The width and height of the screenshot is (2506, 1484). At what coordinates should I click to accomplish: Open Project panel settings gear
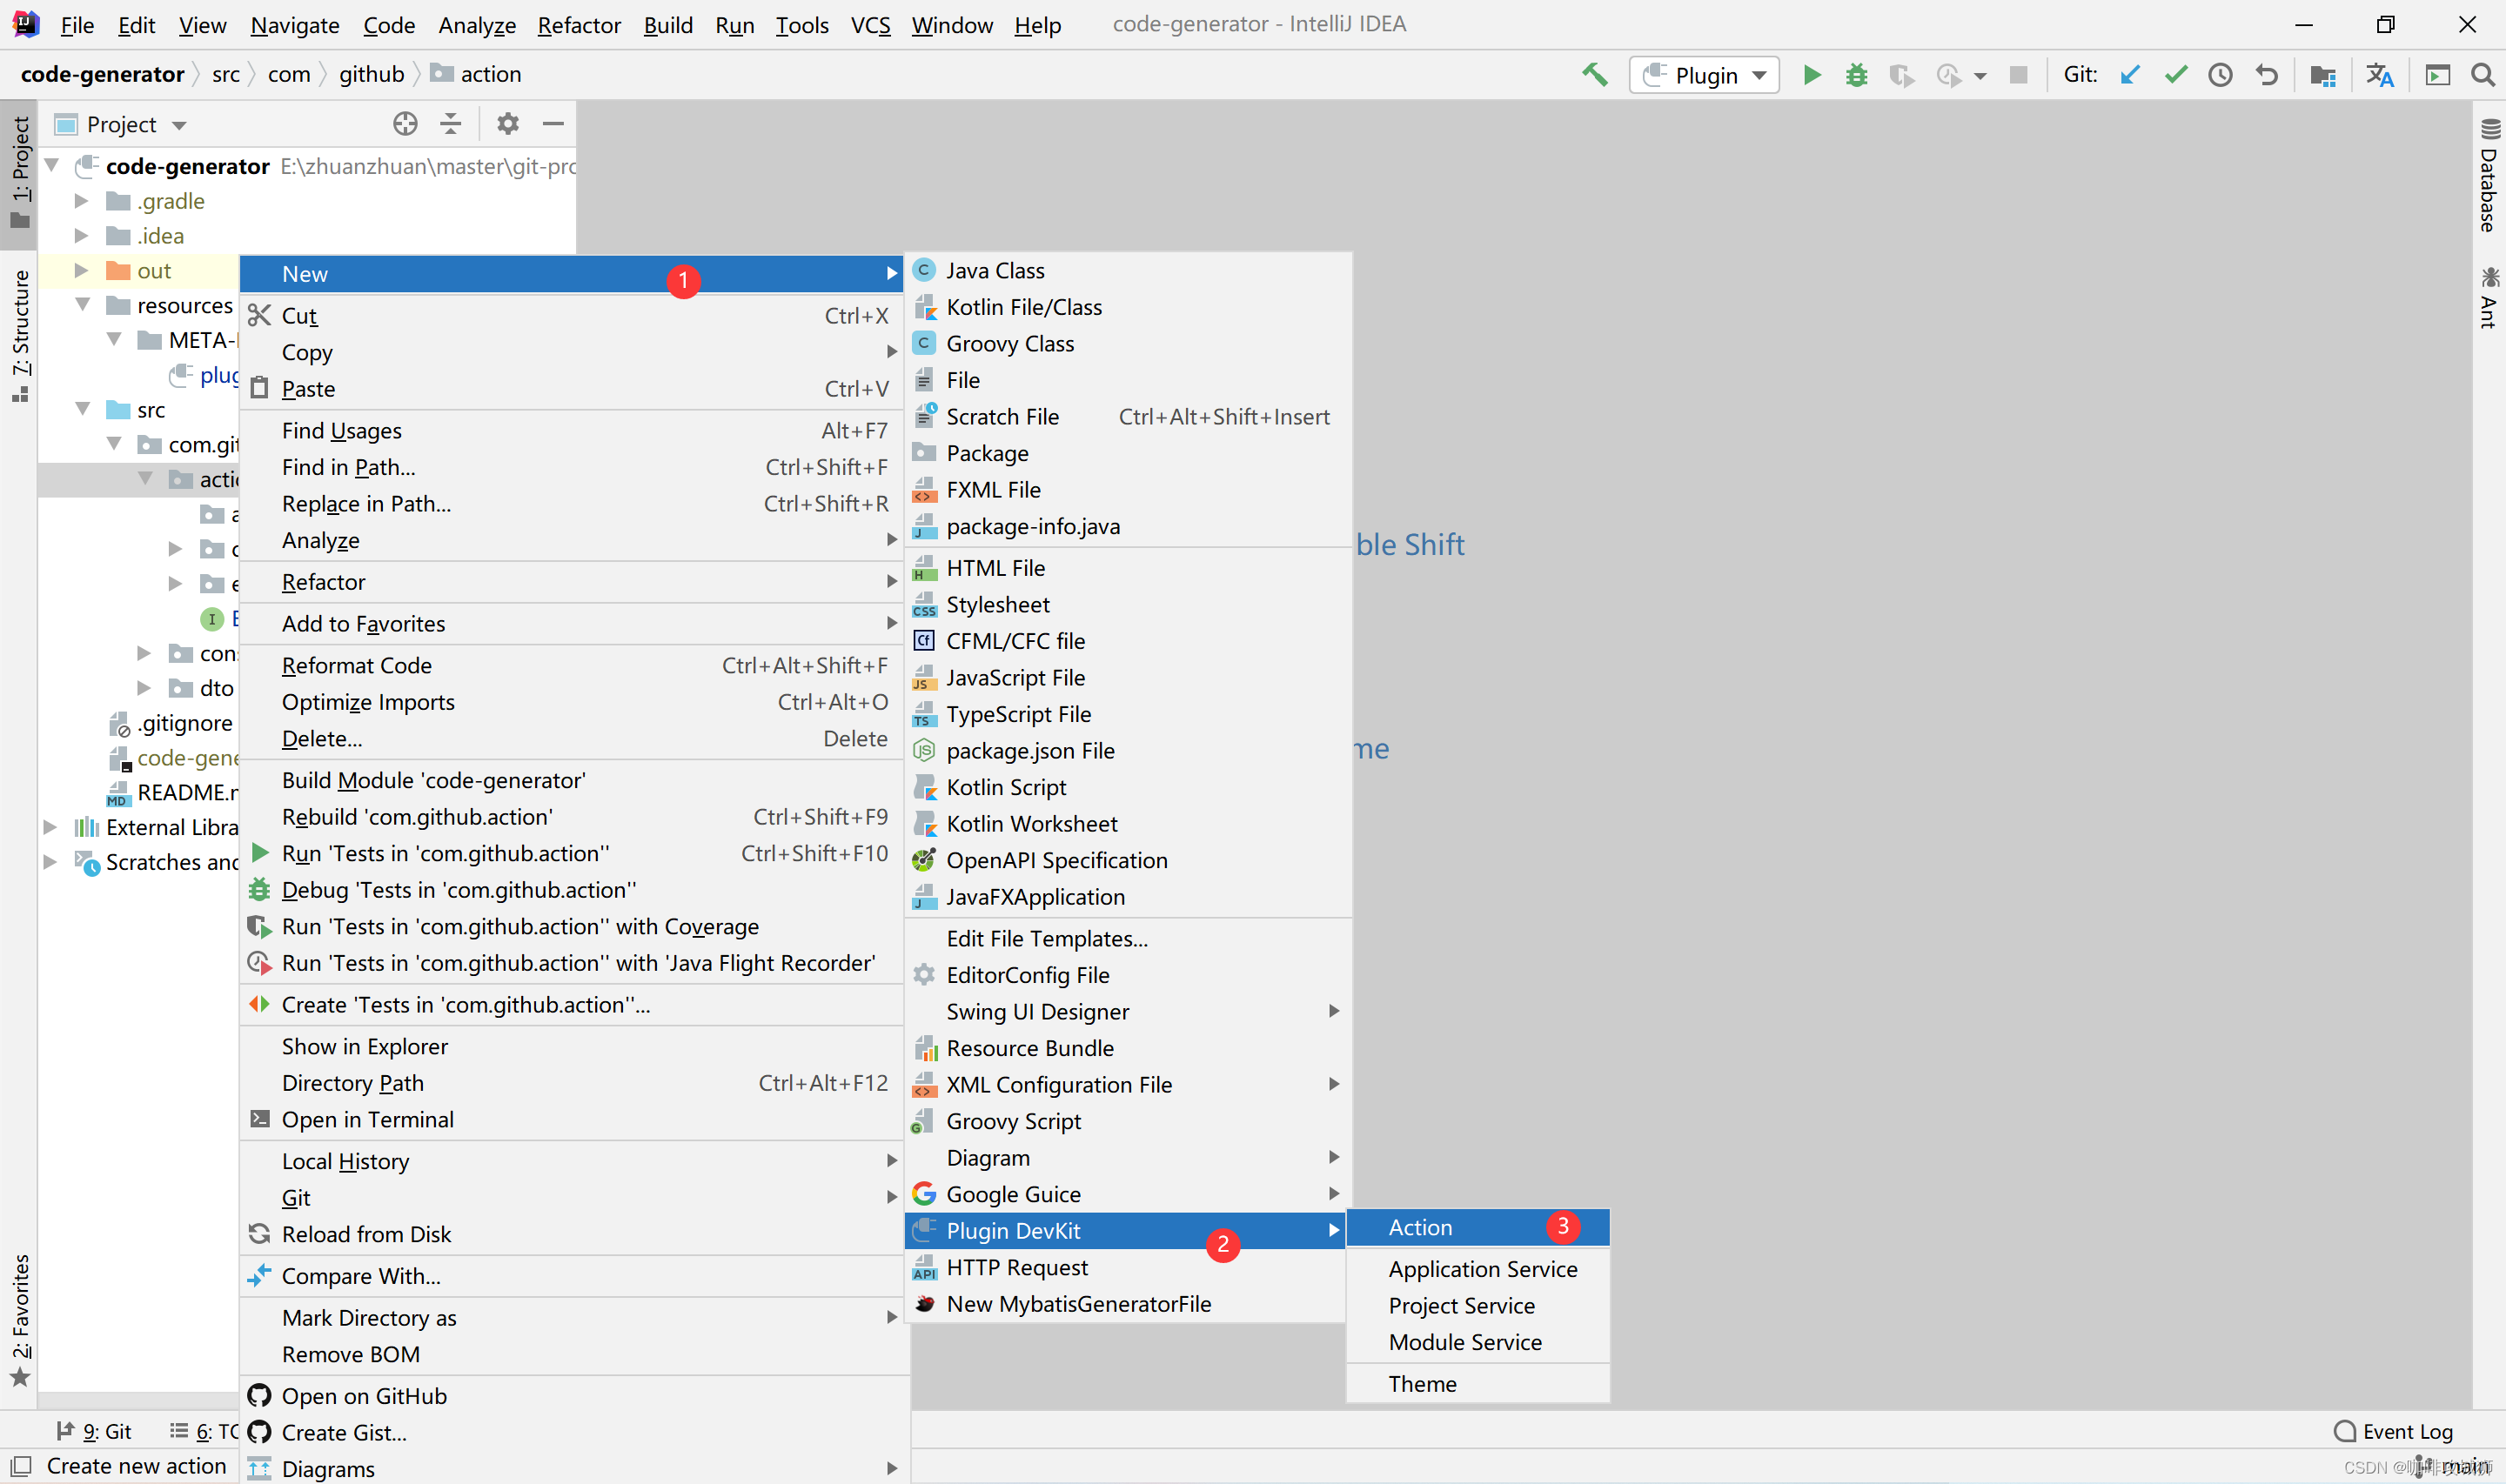508,124
